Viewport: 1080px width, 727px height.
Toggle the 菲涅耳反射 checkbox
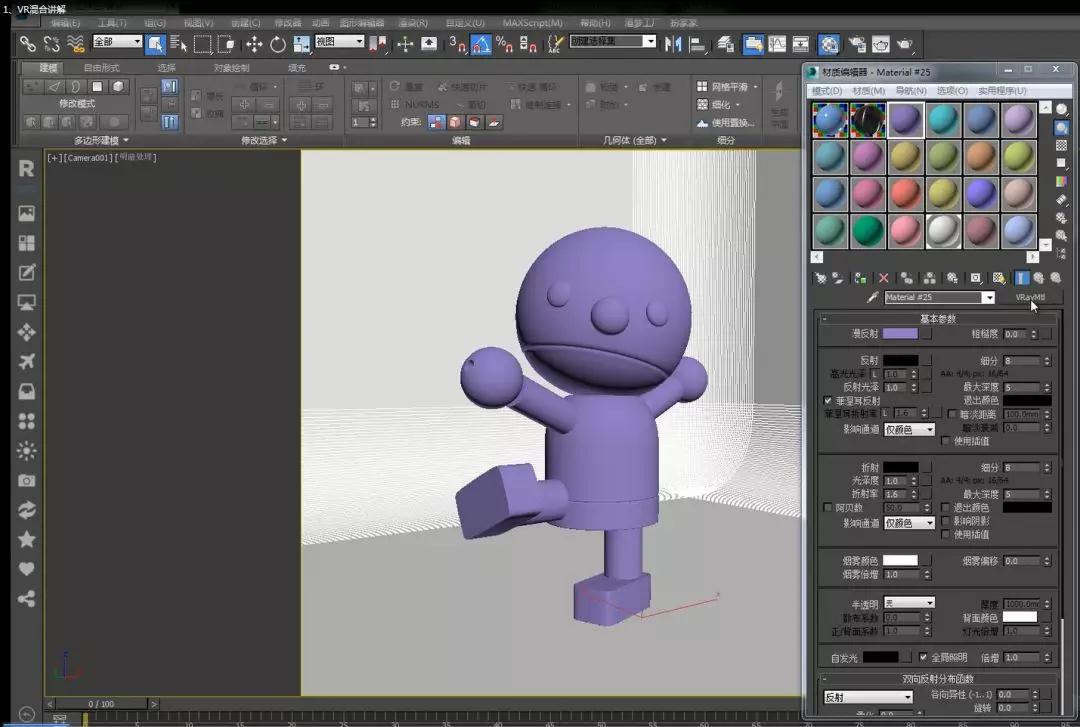pyautogui.click(x=828, y=400)
